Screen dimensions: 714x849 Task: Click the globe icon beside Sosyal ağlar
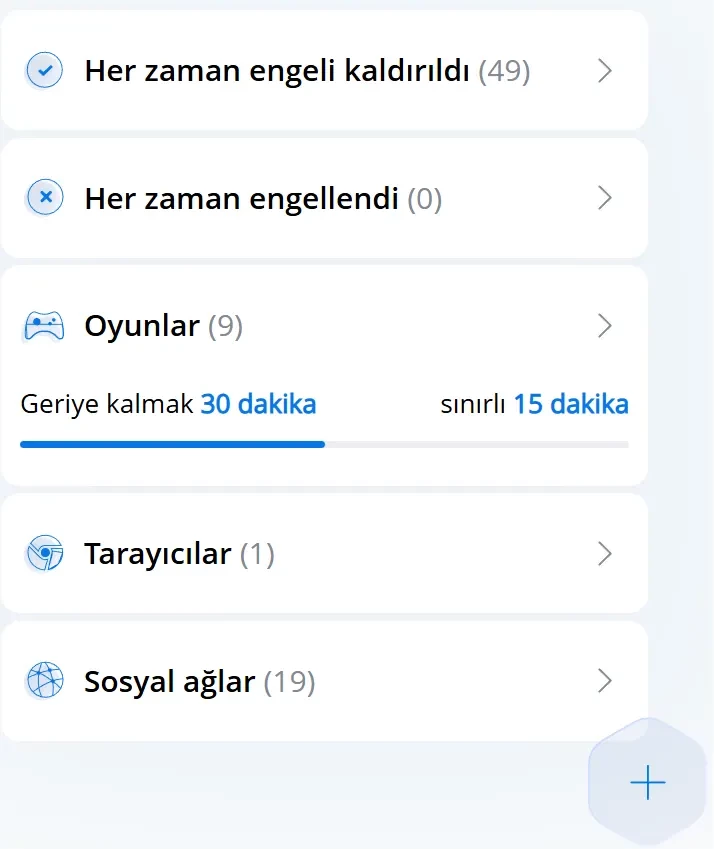[43, 681]
